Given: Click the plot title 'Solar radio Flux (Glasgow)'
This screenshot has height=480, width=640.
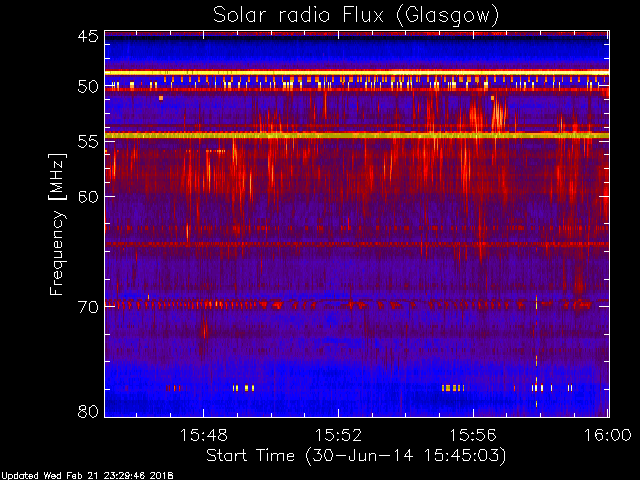Looking at the screenshot, I should [x=356, y=16].
